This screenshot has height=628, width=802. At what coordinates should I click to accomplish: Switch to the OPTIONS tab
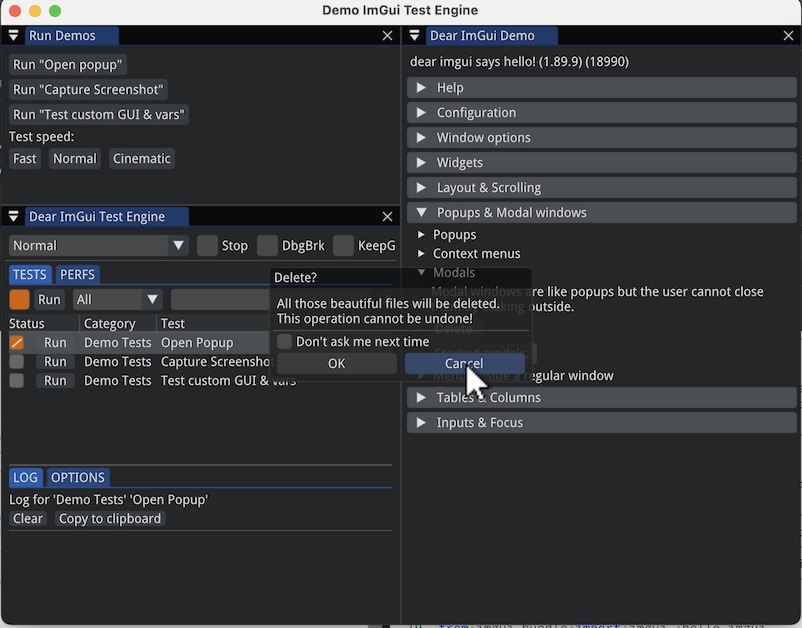point(78,477)
